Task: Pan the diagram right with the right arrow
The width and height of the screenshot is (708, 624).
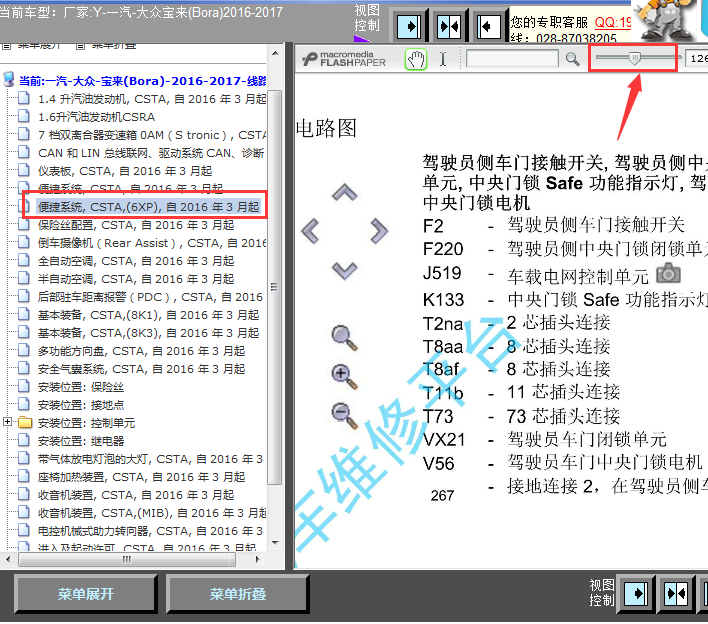Action: click(x=378, y=232)
